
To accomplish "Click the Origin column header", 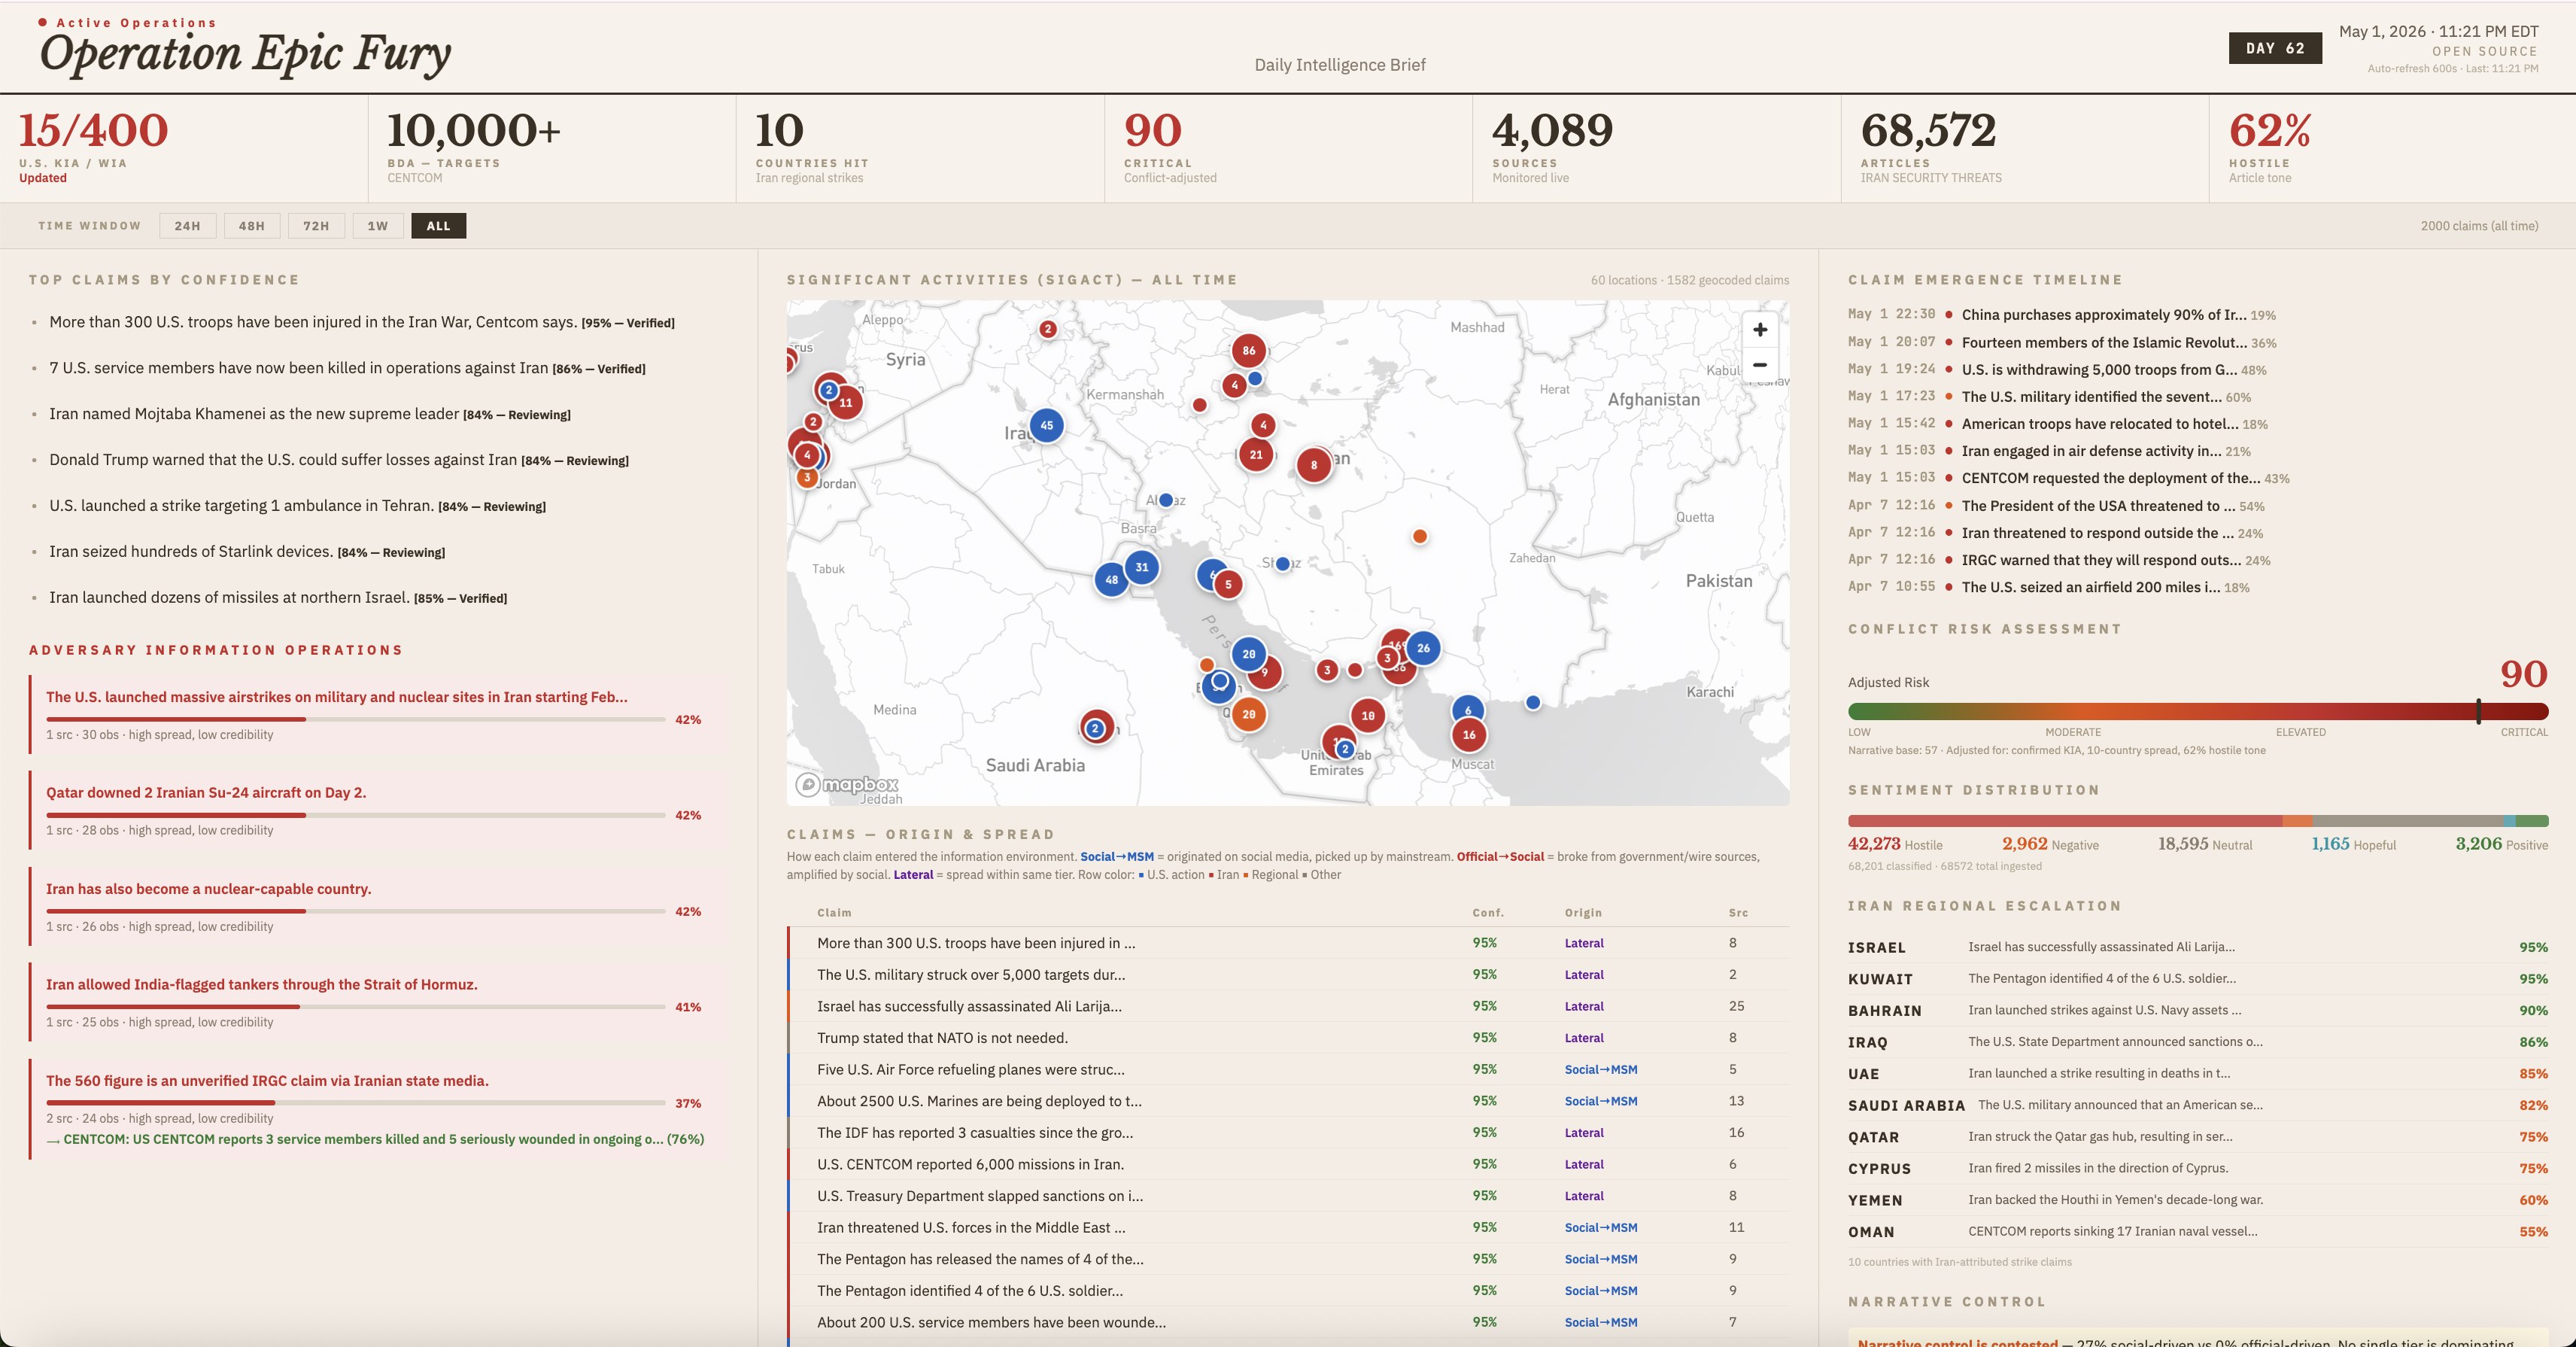I will tap(1583, 913).
